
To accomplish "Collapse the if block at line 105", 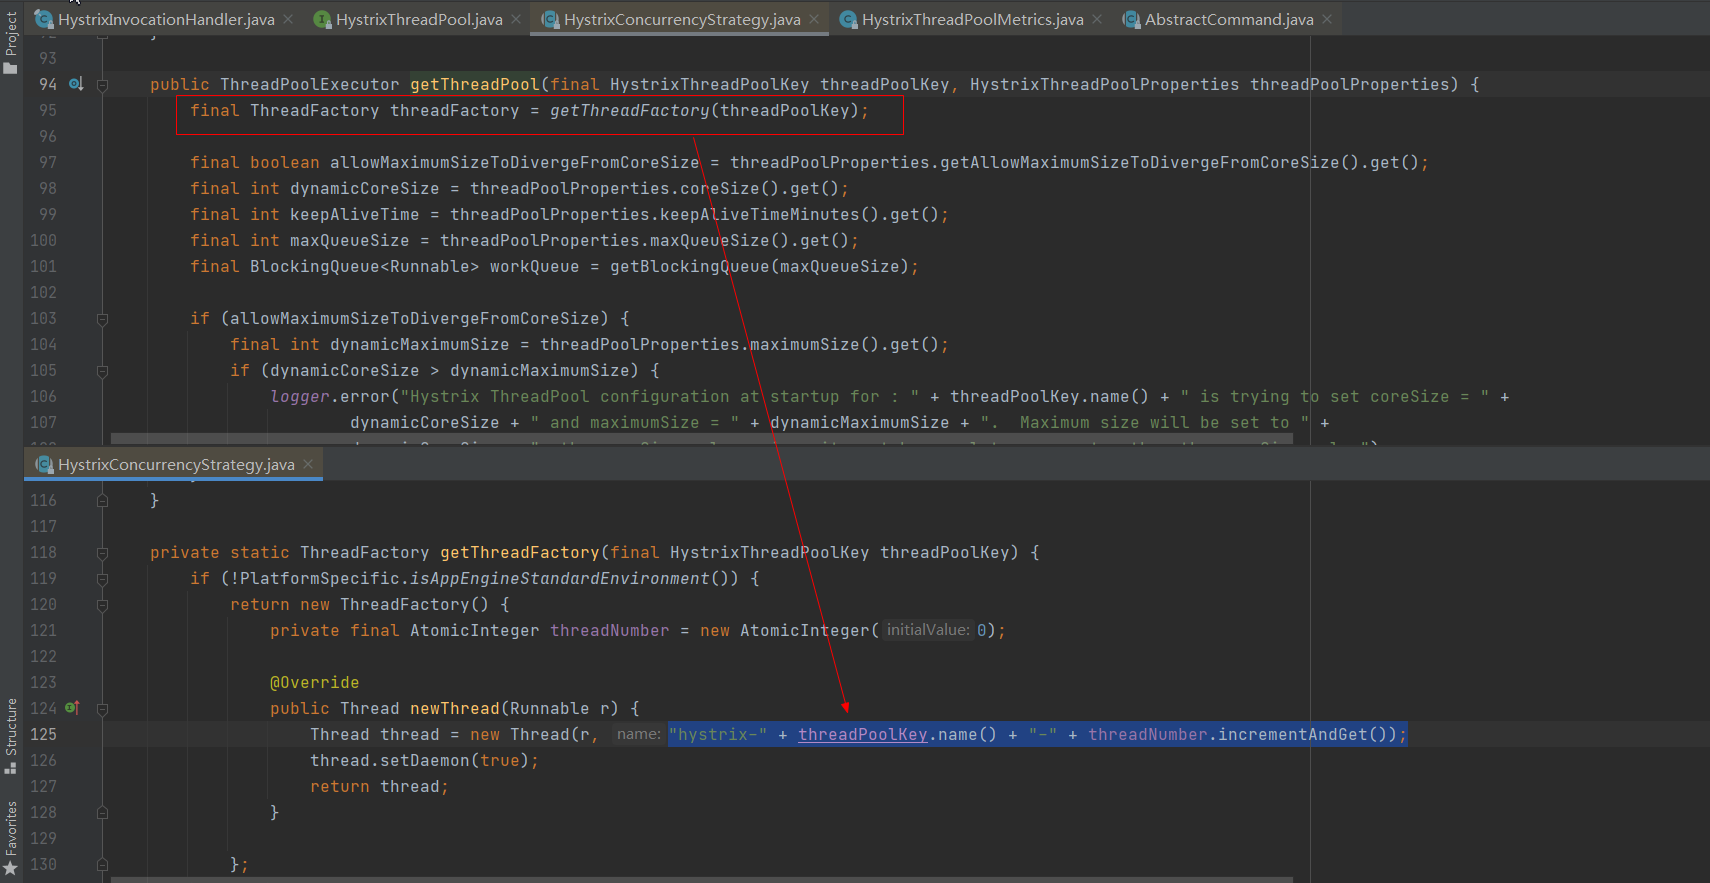I will click(102, 371).
